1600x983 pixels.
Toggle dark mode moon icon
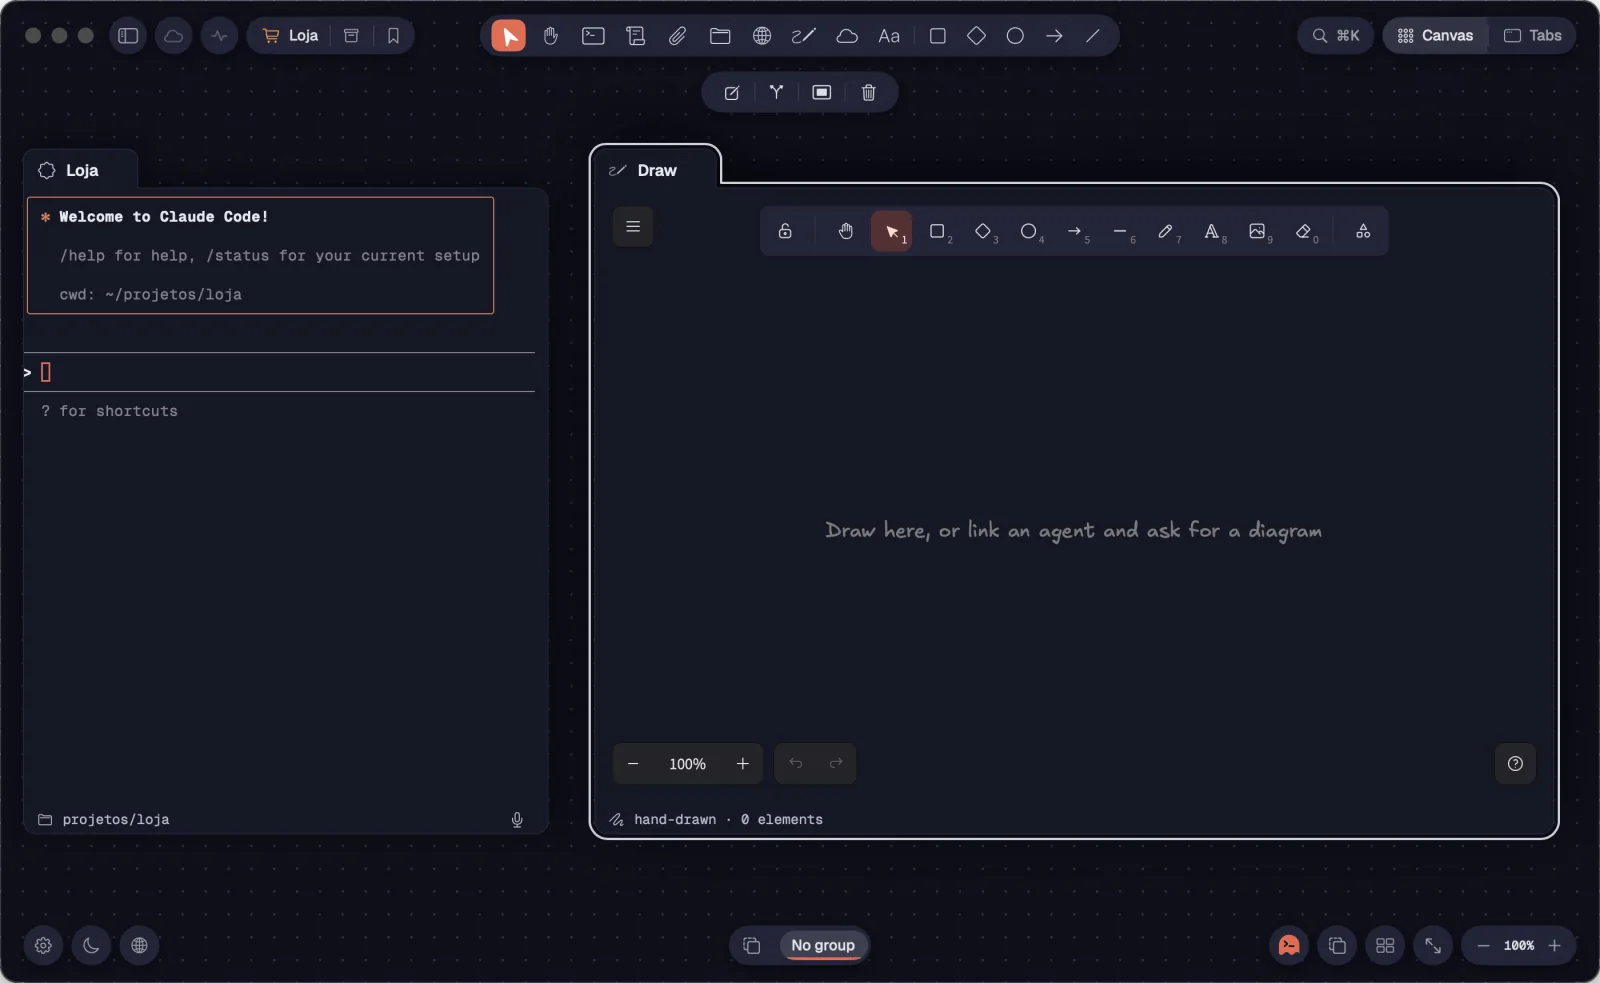pos(91,945)
